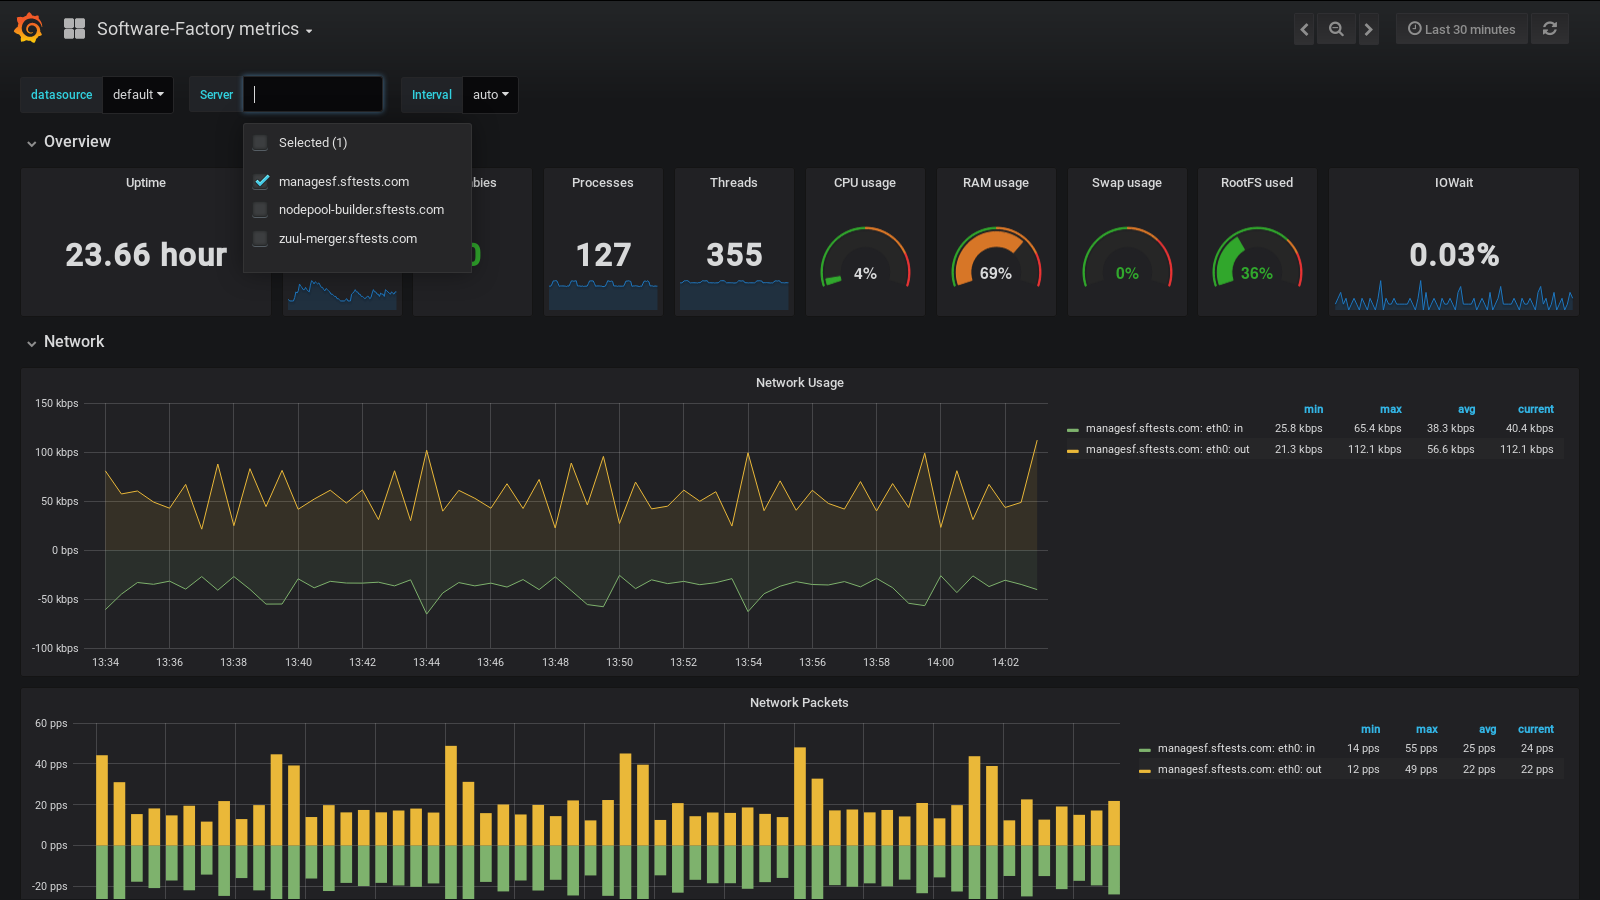Navigate forward with the right time-shift arrow
This screenshot has width=1600, height=900.
click(x=1368, y=29)
